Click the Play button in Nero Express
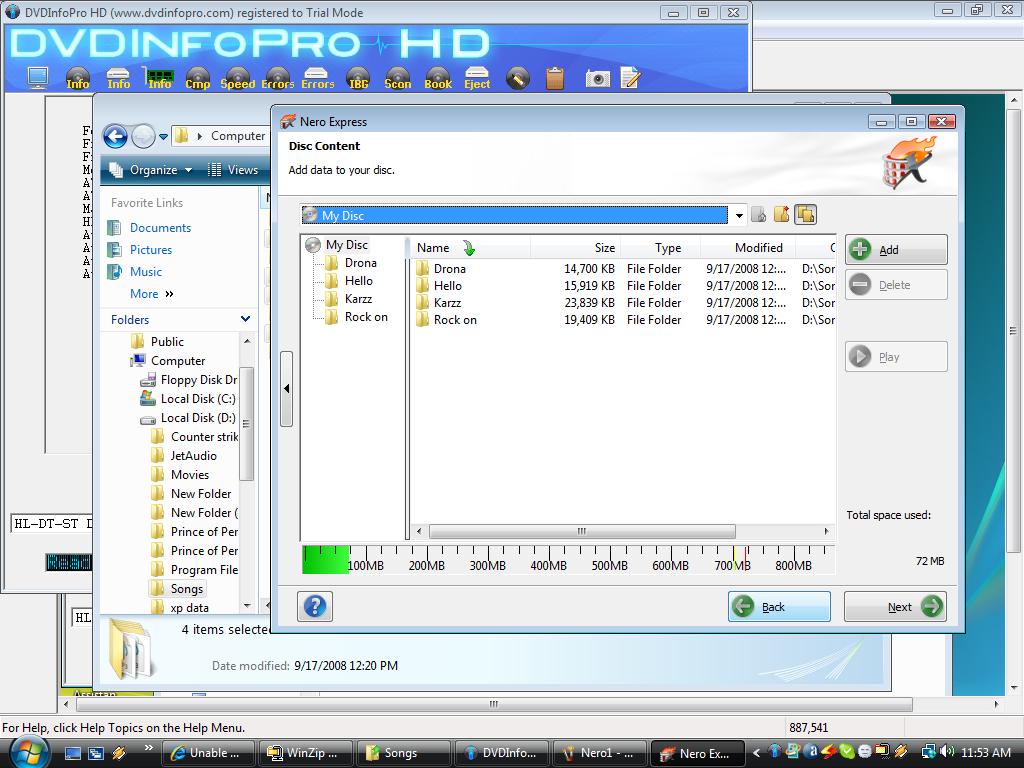Viewport: 1024px width, 768px height. pos(896,357)
